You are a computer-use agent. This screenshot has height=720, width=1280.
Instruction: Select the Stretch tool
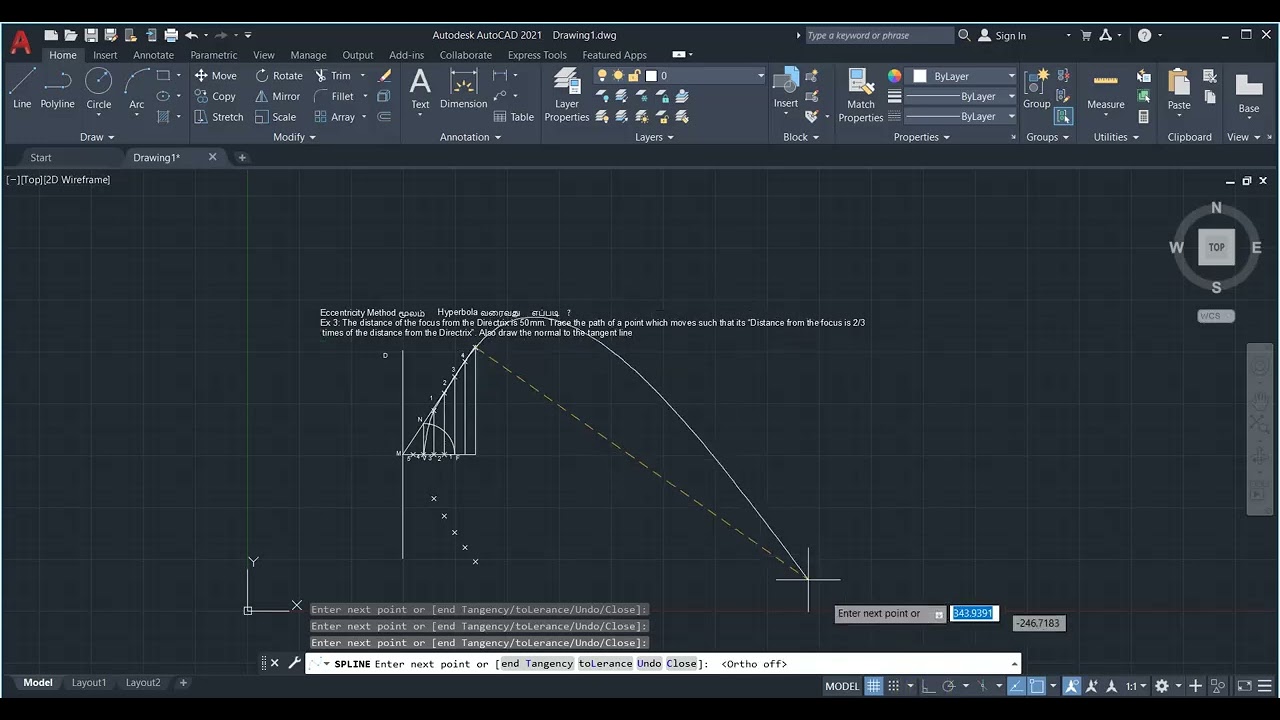click(x=218, y=117)
